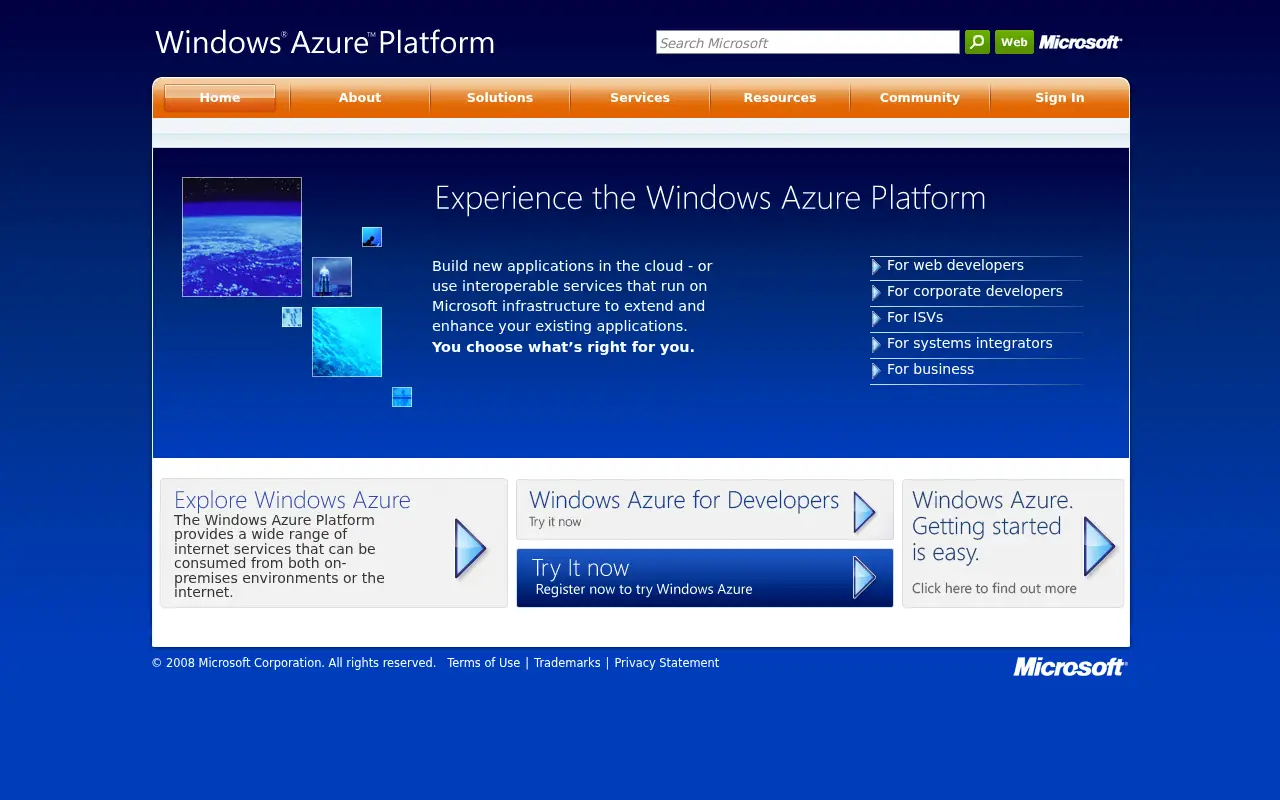
Task: Click arrow icon beside For web developers
Action: [876, 267]
